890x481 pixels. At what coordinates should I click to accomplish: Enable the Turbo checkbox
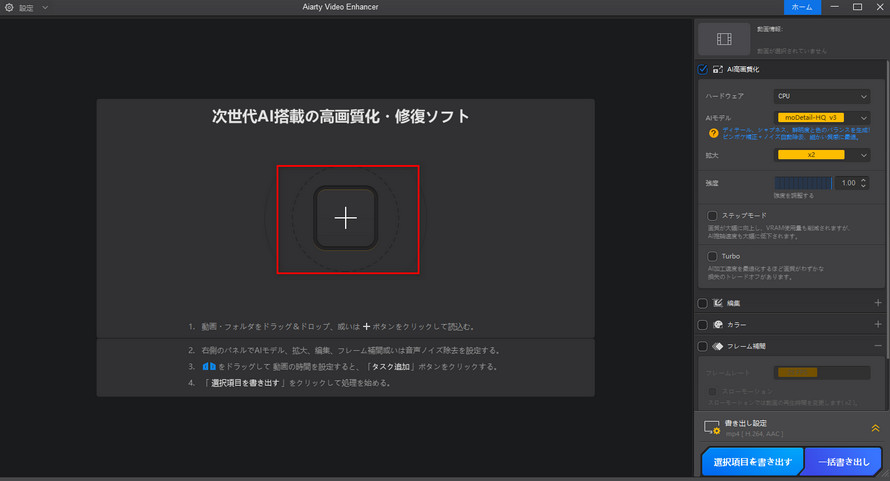(712, 256)
